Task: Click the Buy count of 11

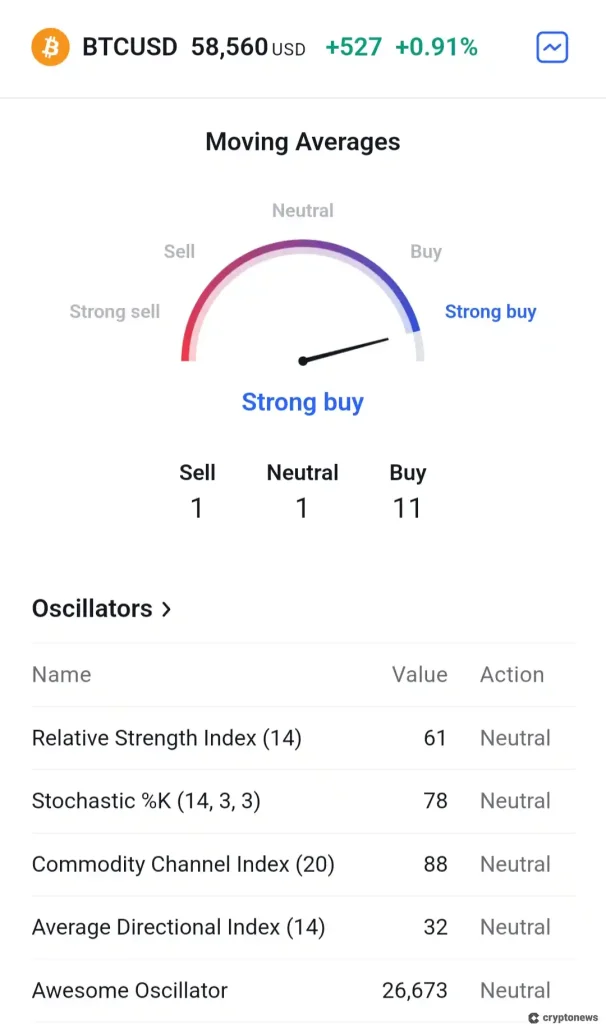Action: tap(407, 508)
